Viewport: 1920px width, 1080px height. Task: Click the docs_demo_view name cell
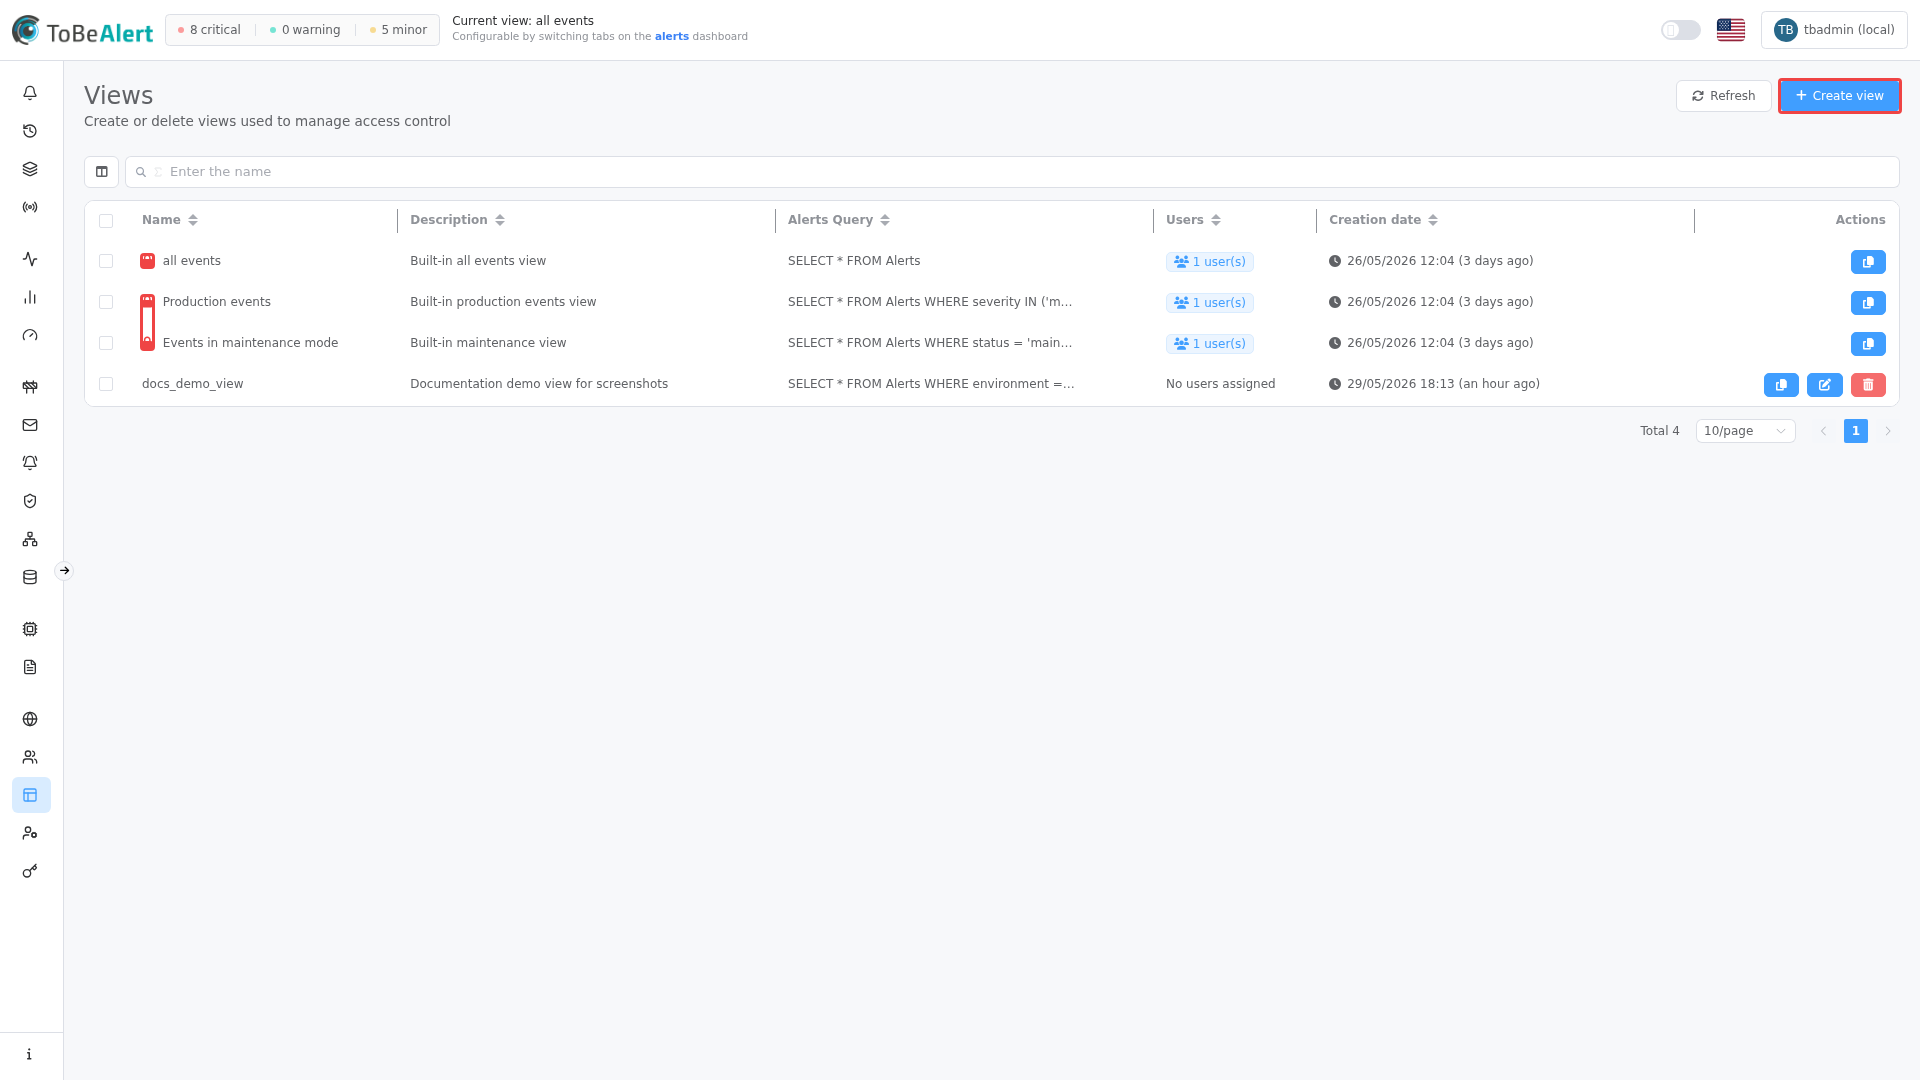coord(192,384)
